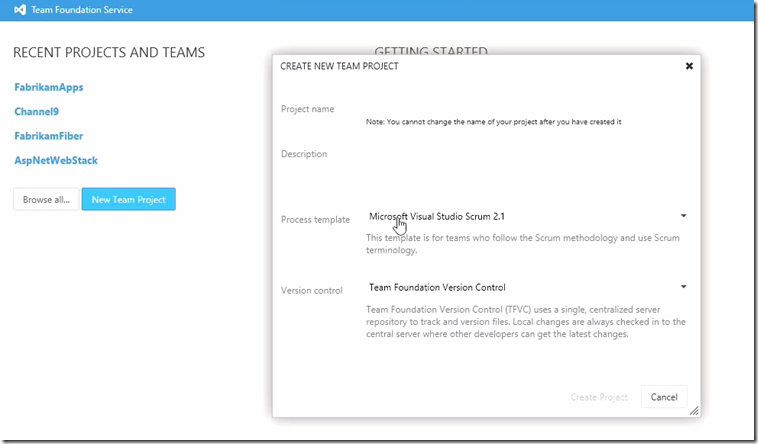Click the CREATE NEW TEAM PROJECT heading
758x444 pixels.
pos(339,66)
